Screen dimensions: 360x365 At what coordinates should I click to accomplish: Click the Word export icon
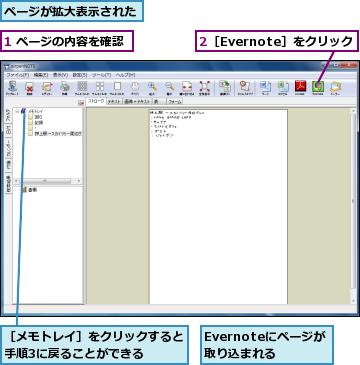(x=266, y=87)
